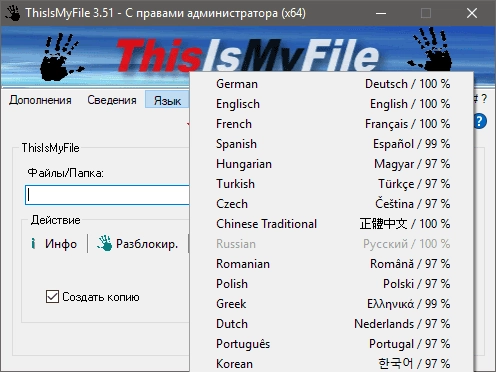Viewport: 496px width, 372px height.
Task: Click the blue question mark help icon
Action: click(x=481, y=121)
